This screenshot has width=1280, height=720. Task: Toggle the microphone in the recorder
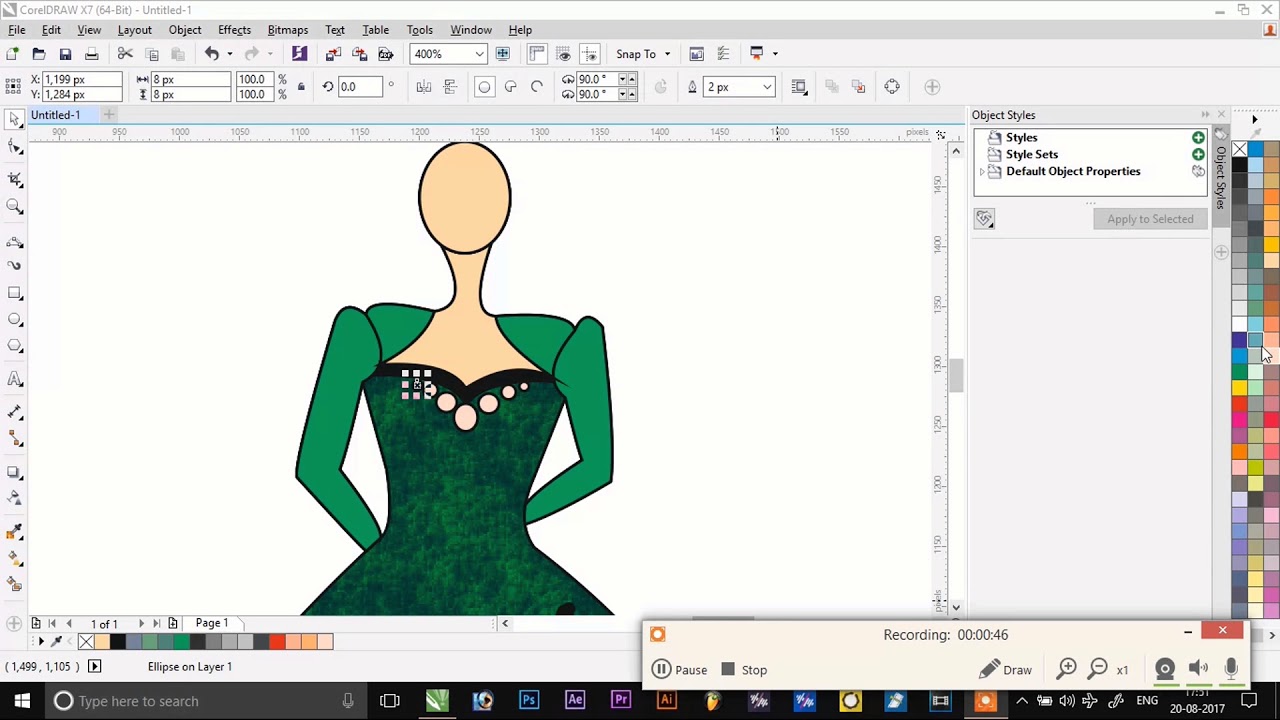[x=1231, y=668]
